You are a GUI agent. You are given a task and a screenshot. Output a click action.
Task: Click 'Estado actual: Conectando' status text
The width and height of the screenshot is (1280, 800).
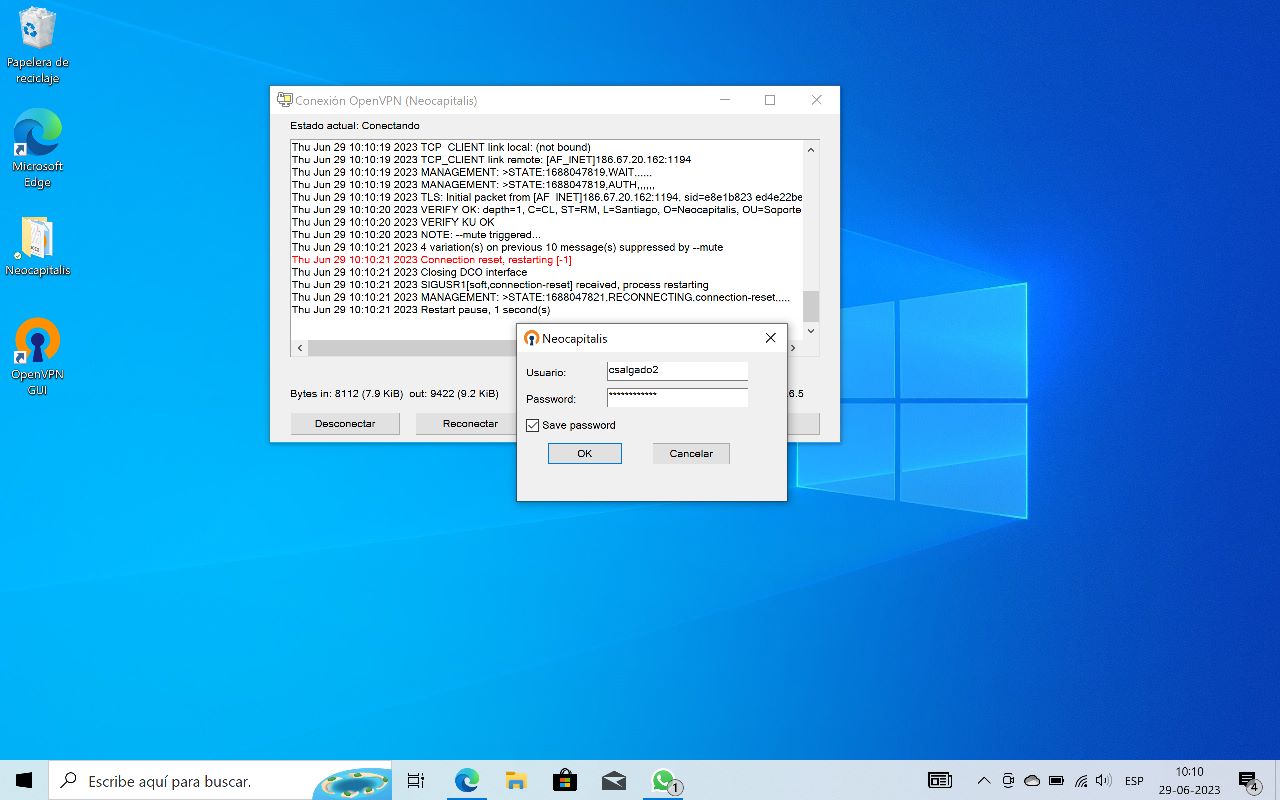tap(355, 126)
